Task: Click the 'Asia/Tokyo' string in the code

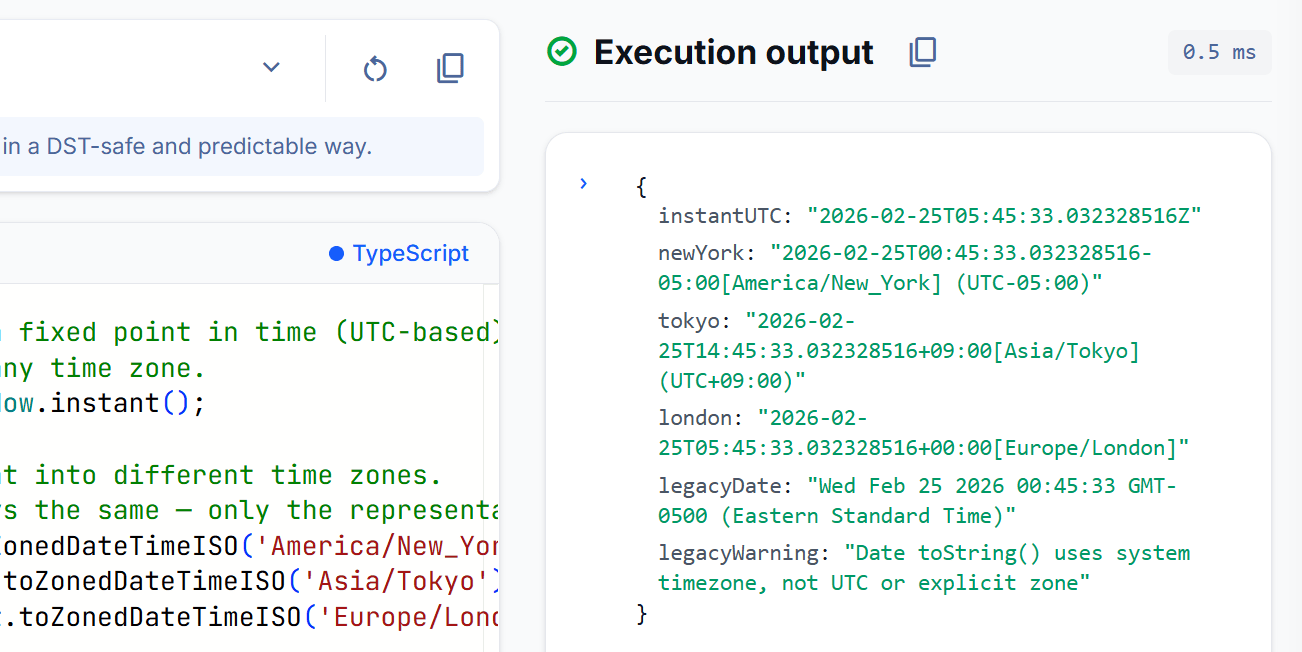Action: pos(395,582)
